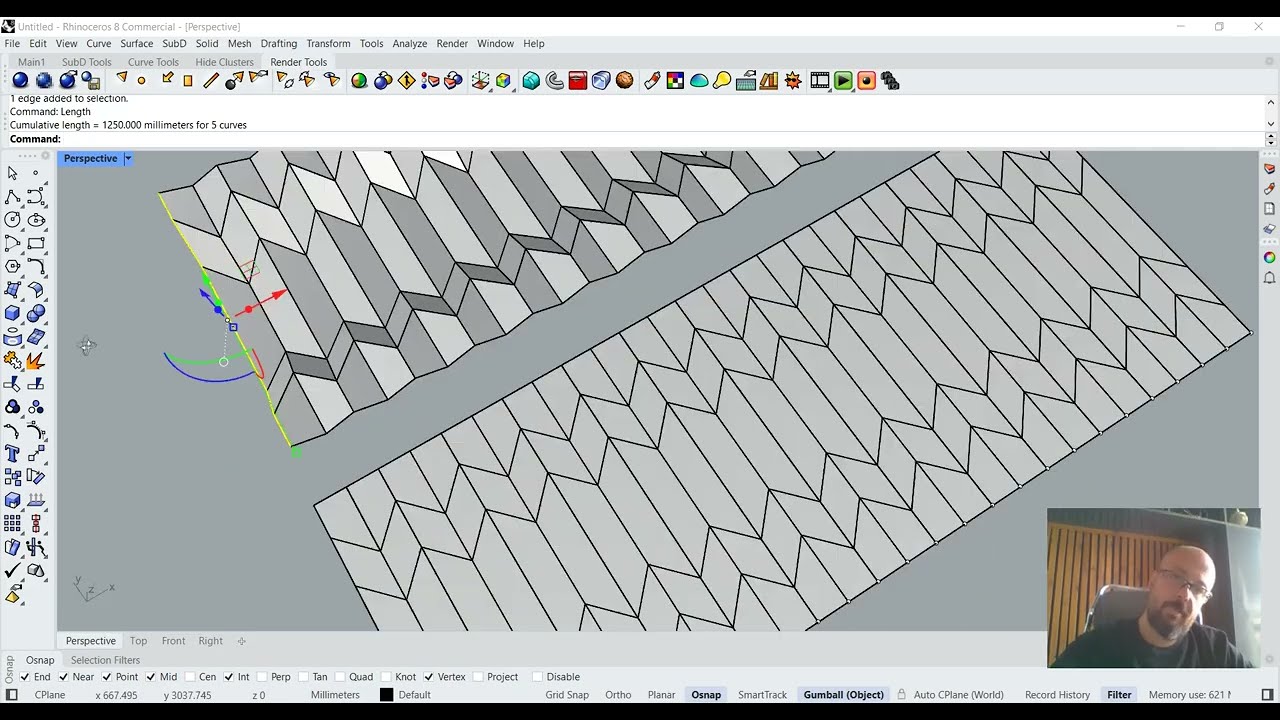The image size is (1280, 720).
Task: Select the Text object tool
Action: pyautogui.click(x=12, y=453)
